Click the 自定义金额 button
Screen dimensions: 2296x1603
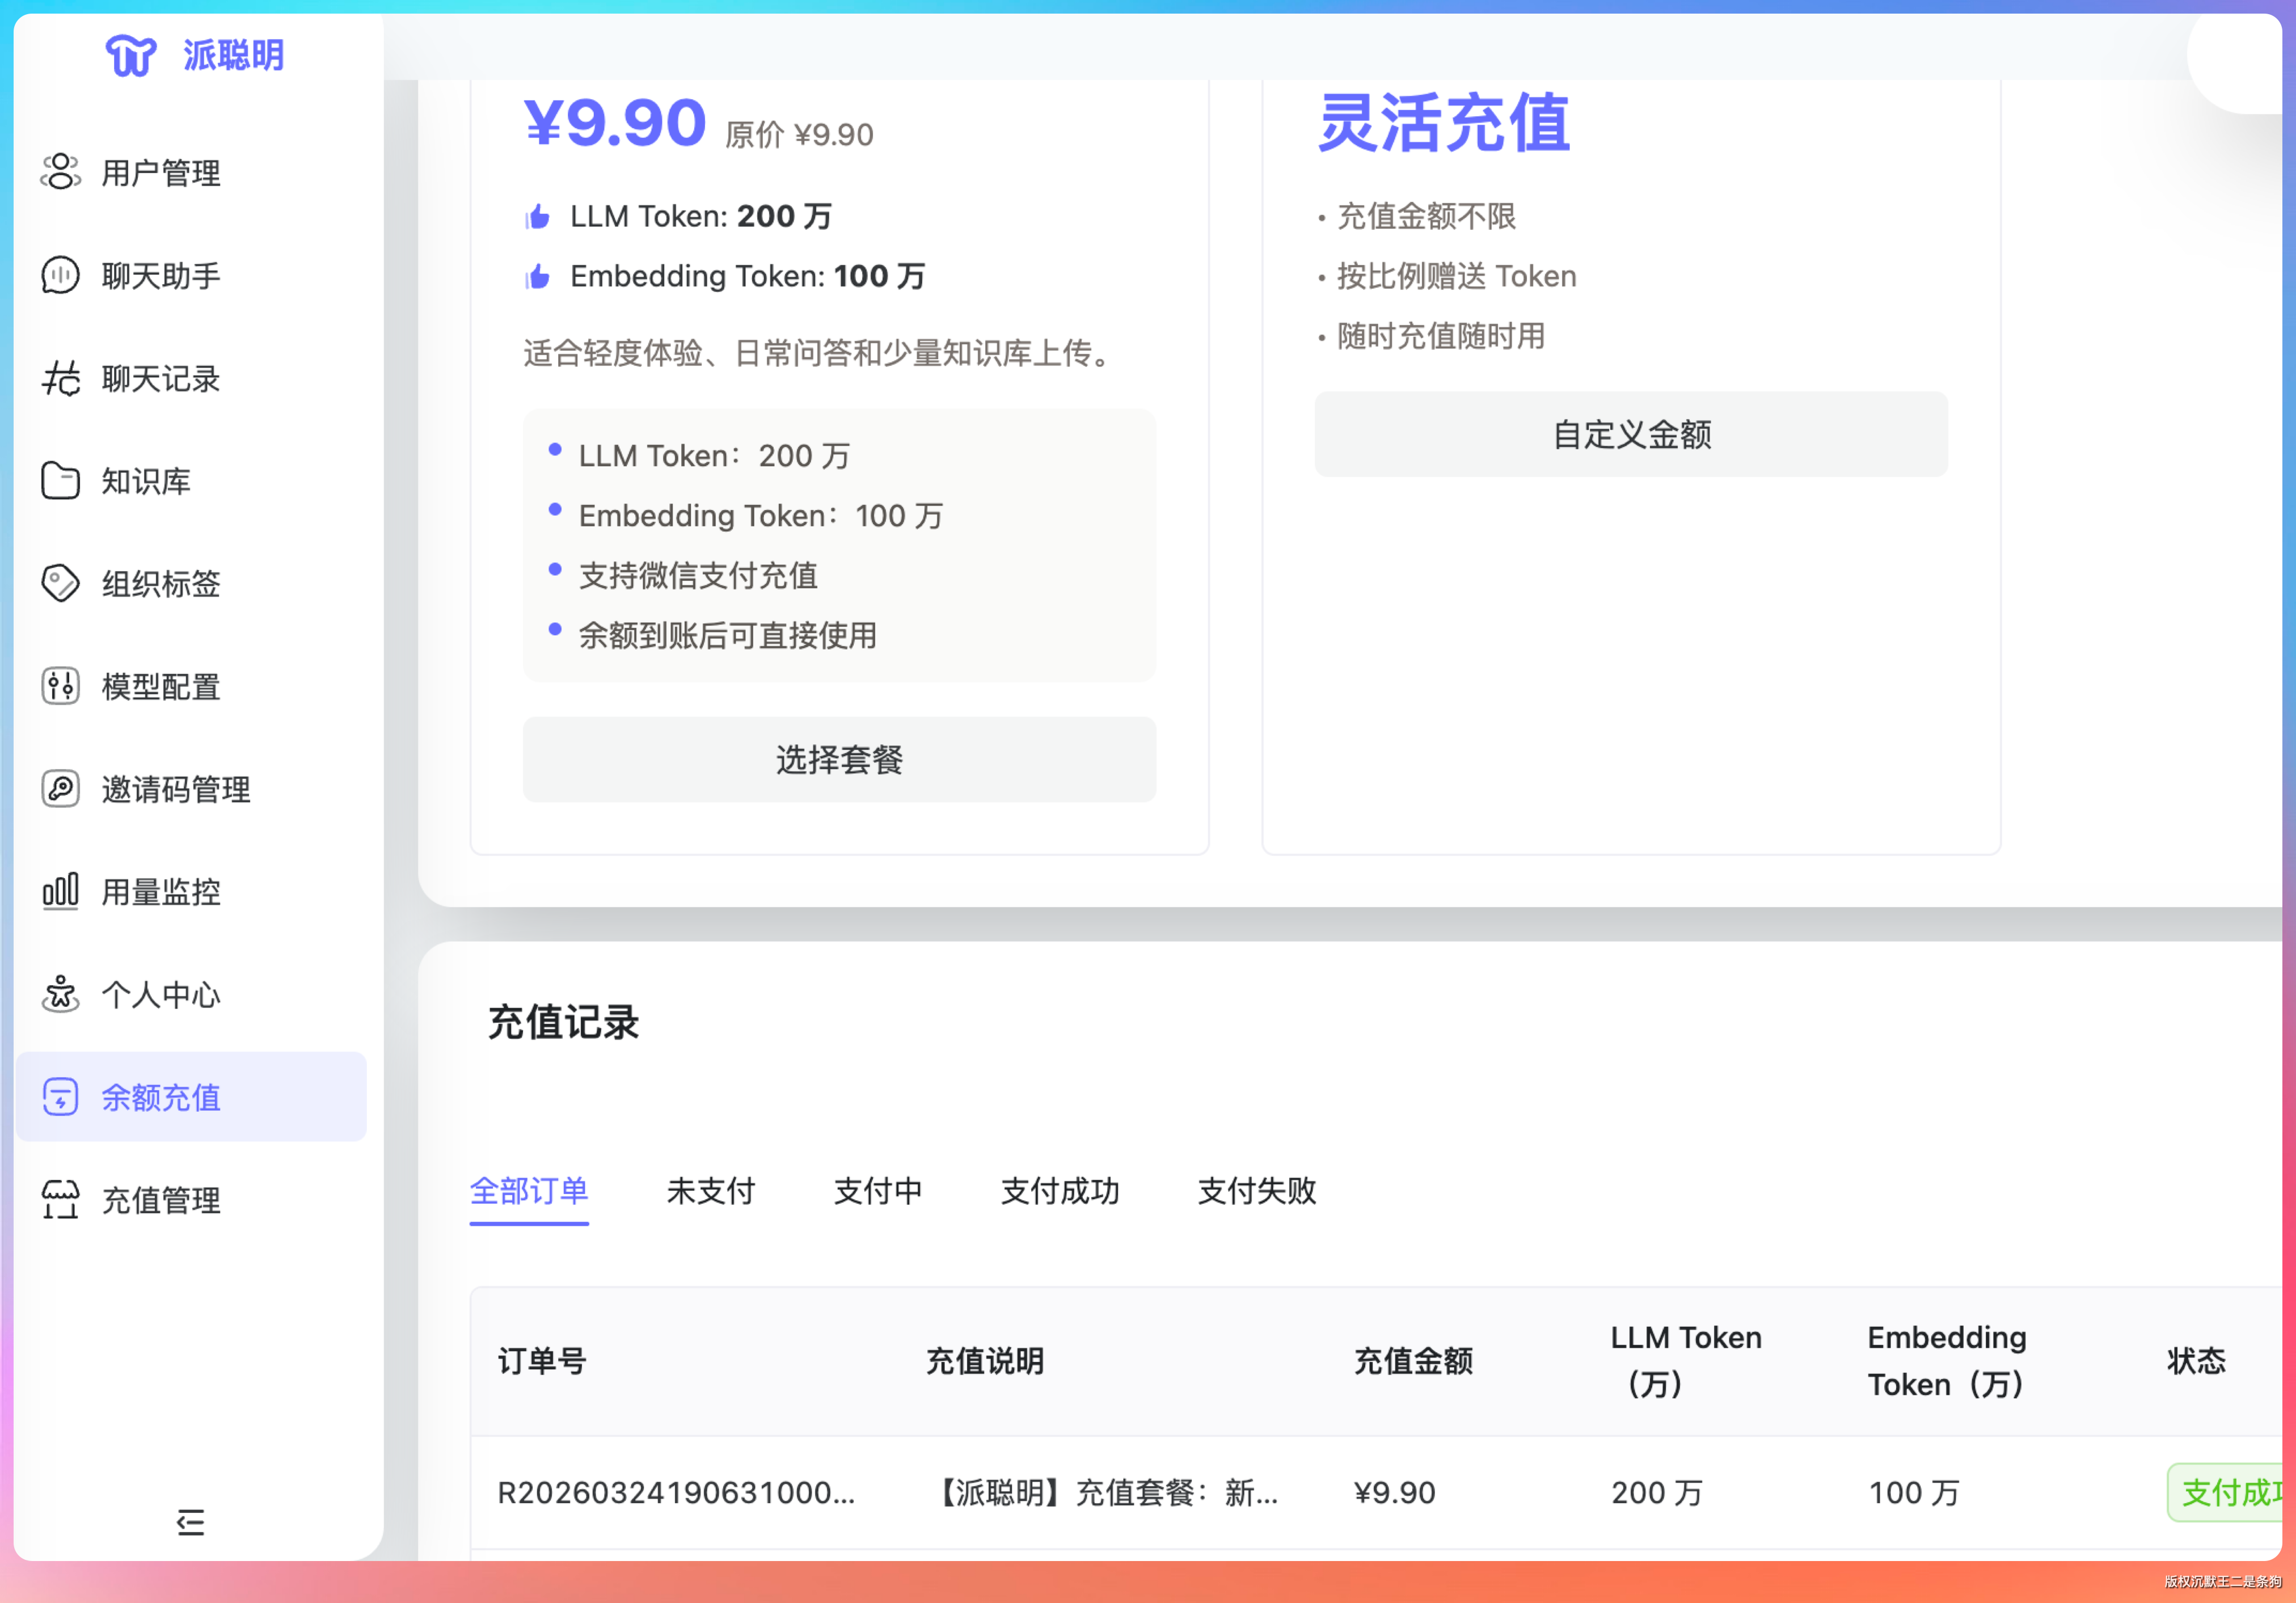pos(1631,434)
